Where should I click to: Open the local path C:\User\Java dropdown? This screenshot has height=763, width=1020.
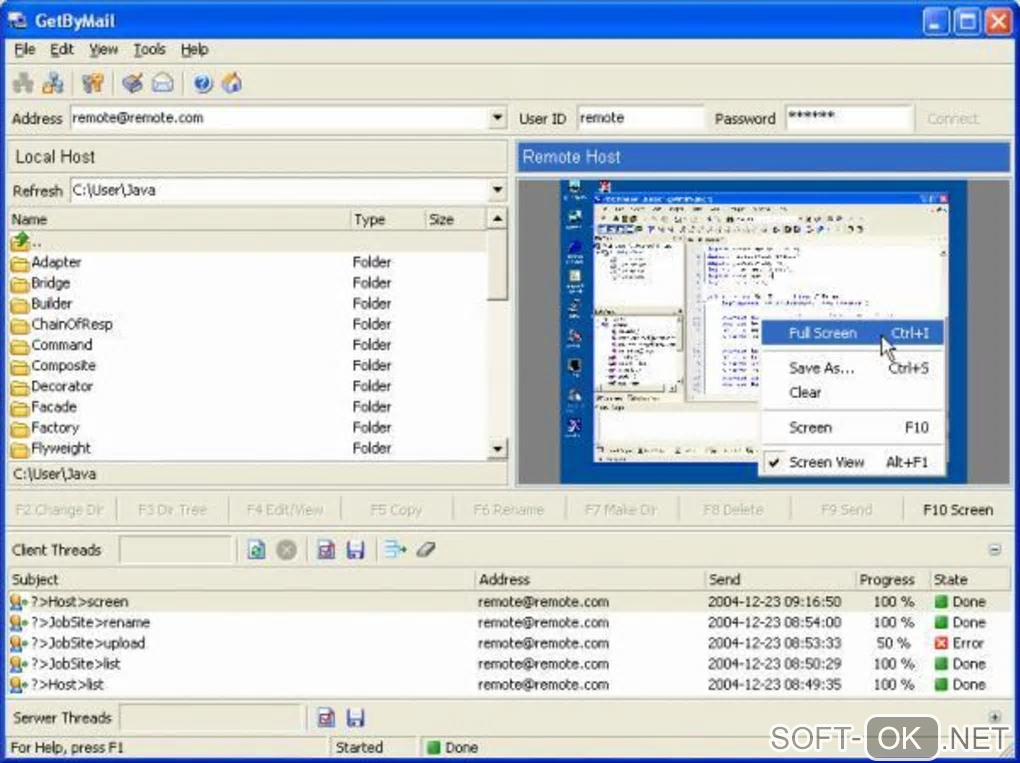point(497,191)
